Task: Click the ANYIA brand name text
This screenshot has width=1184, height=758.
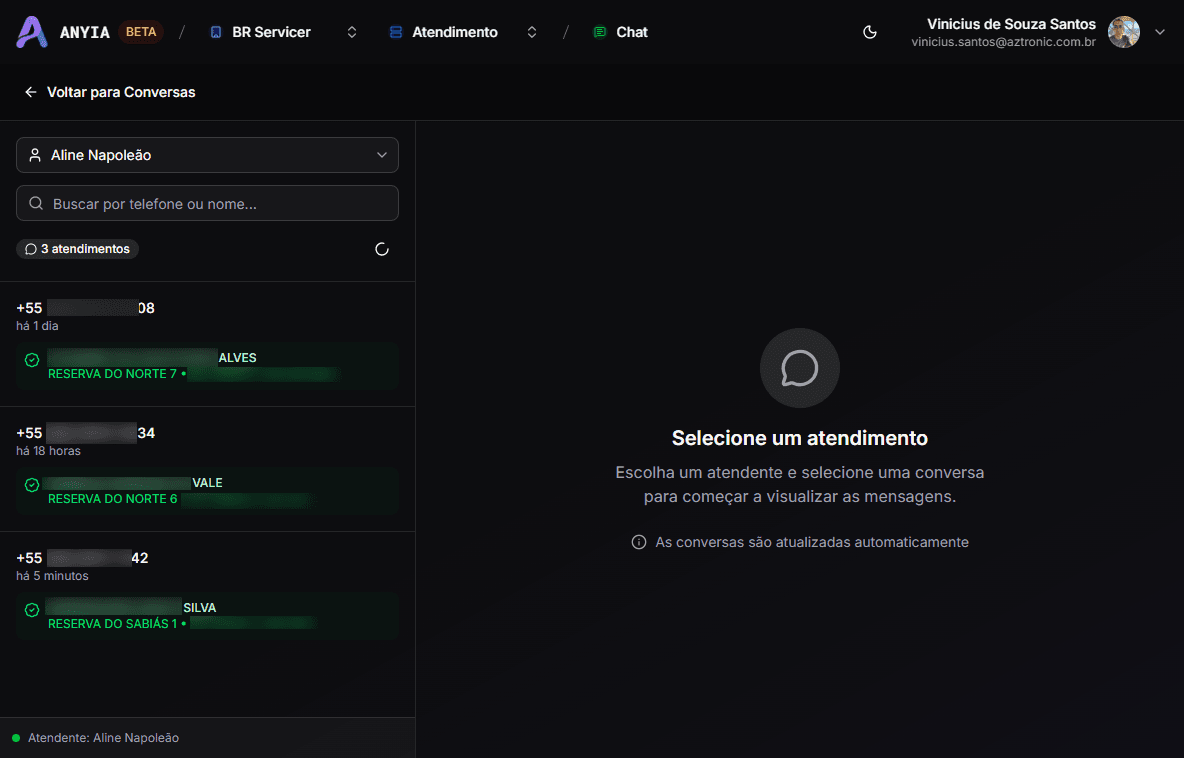Action: (85, 32)
